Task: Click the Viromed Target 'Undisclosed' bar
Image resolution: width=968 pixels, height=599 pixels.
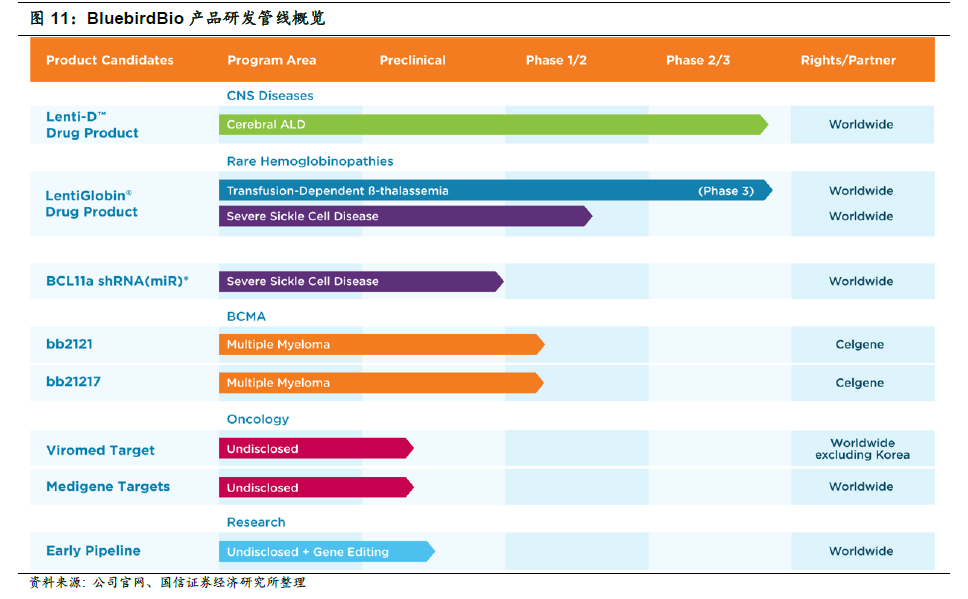Action: point(316,448)
